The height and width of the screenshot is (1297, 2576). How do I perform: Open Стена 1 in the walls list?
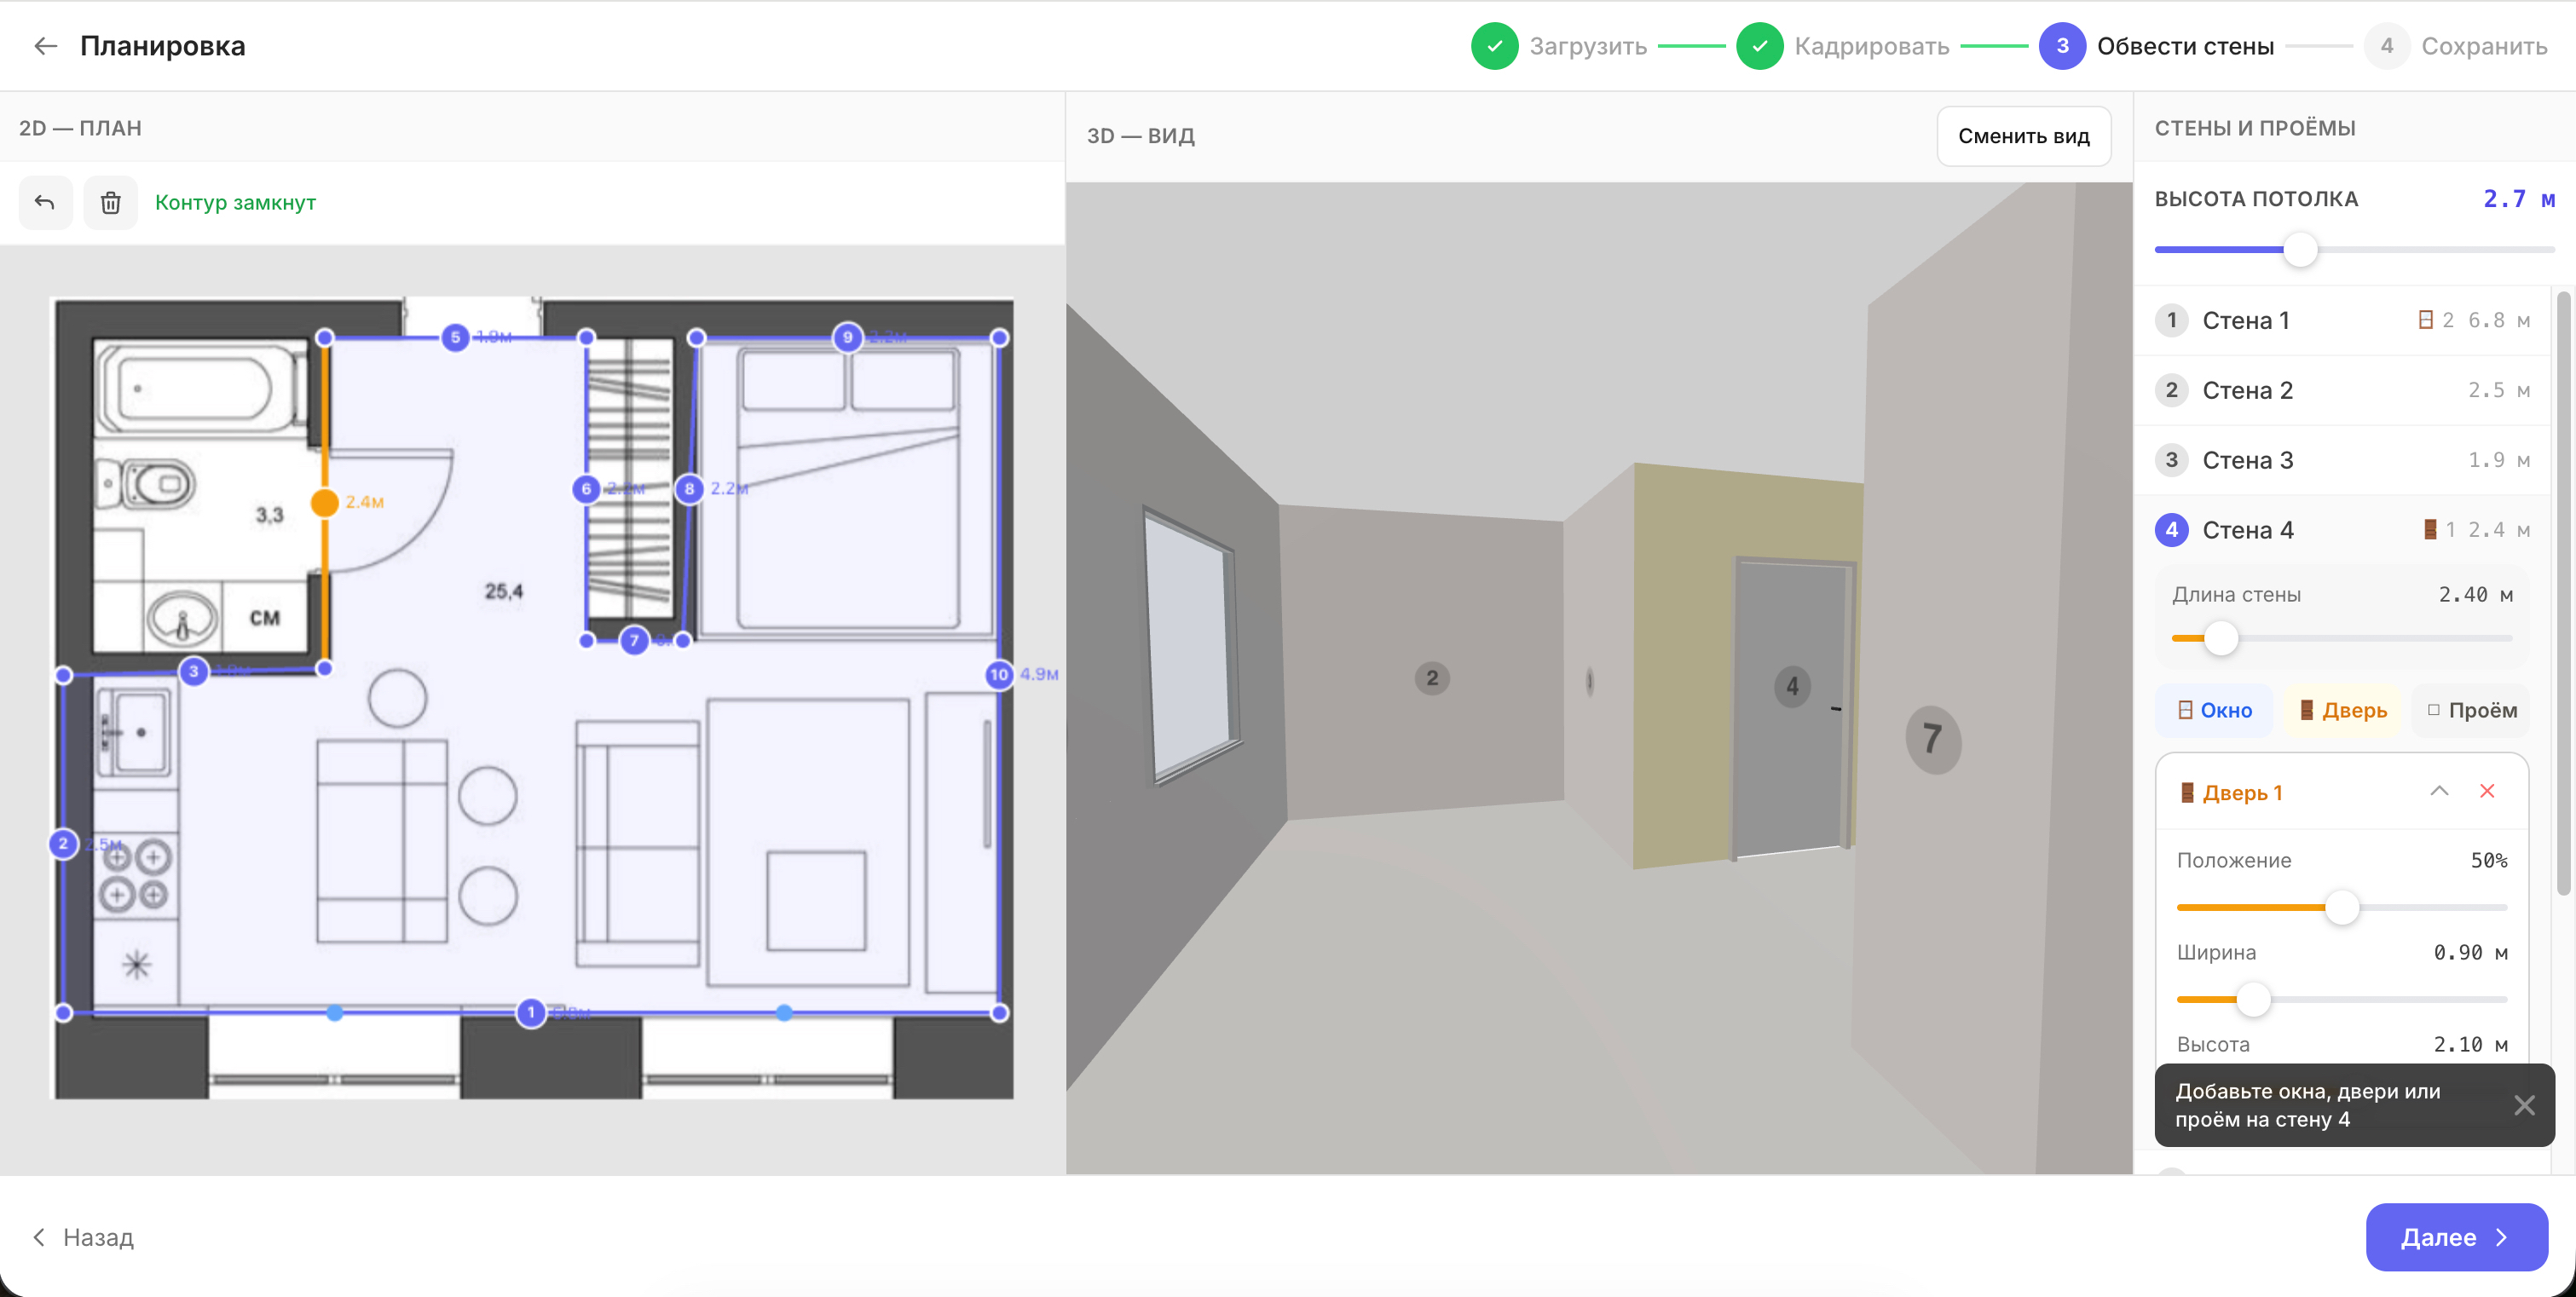point(2342,320)
